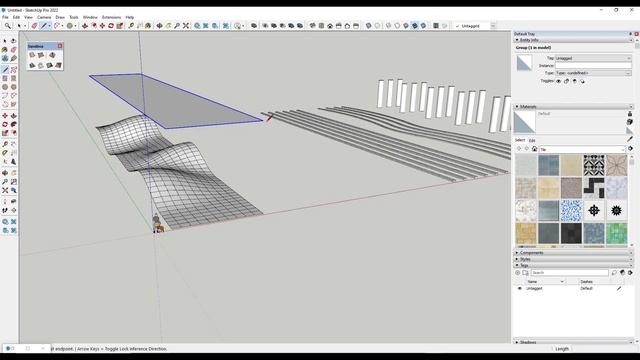
Task: Click the Sample Paint eyedropper in Materials panel
Action: click(x=630, y=140)
